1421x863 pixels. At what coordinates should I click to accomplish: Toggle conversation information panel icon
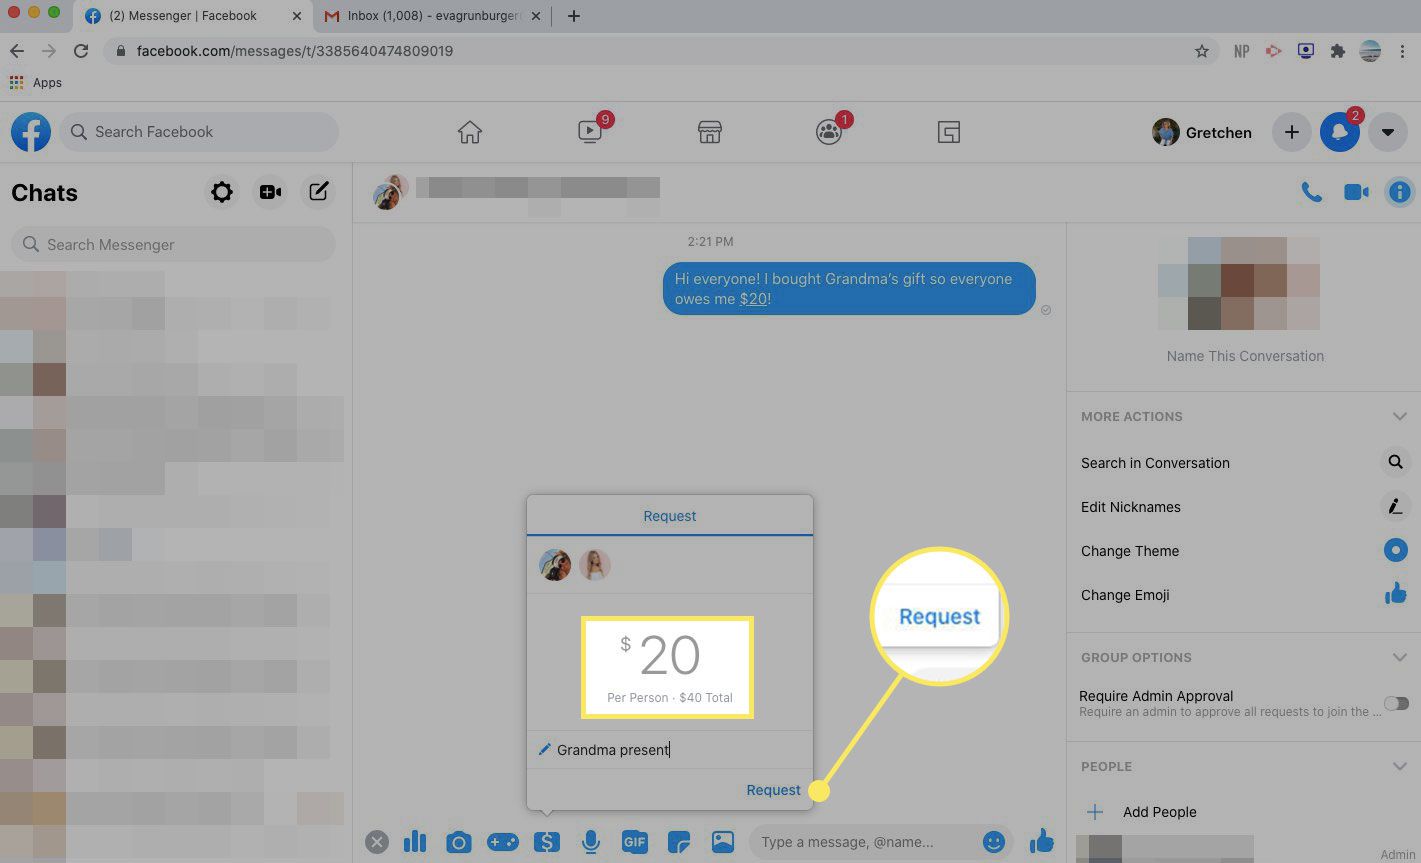[x=1399, y=192]
